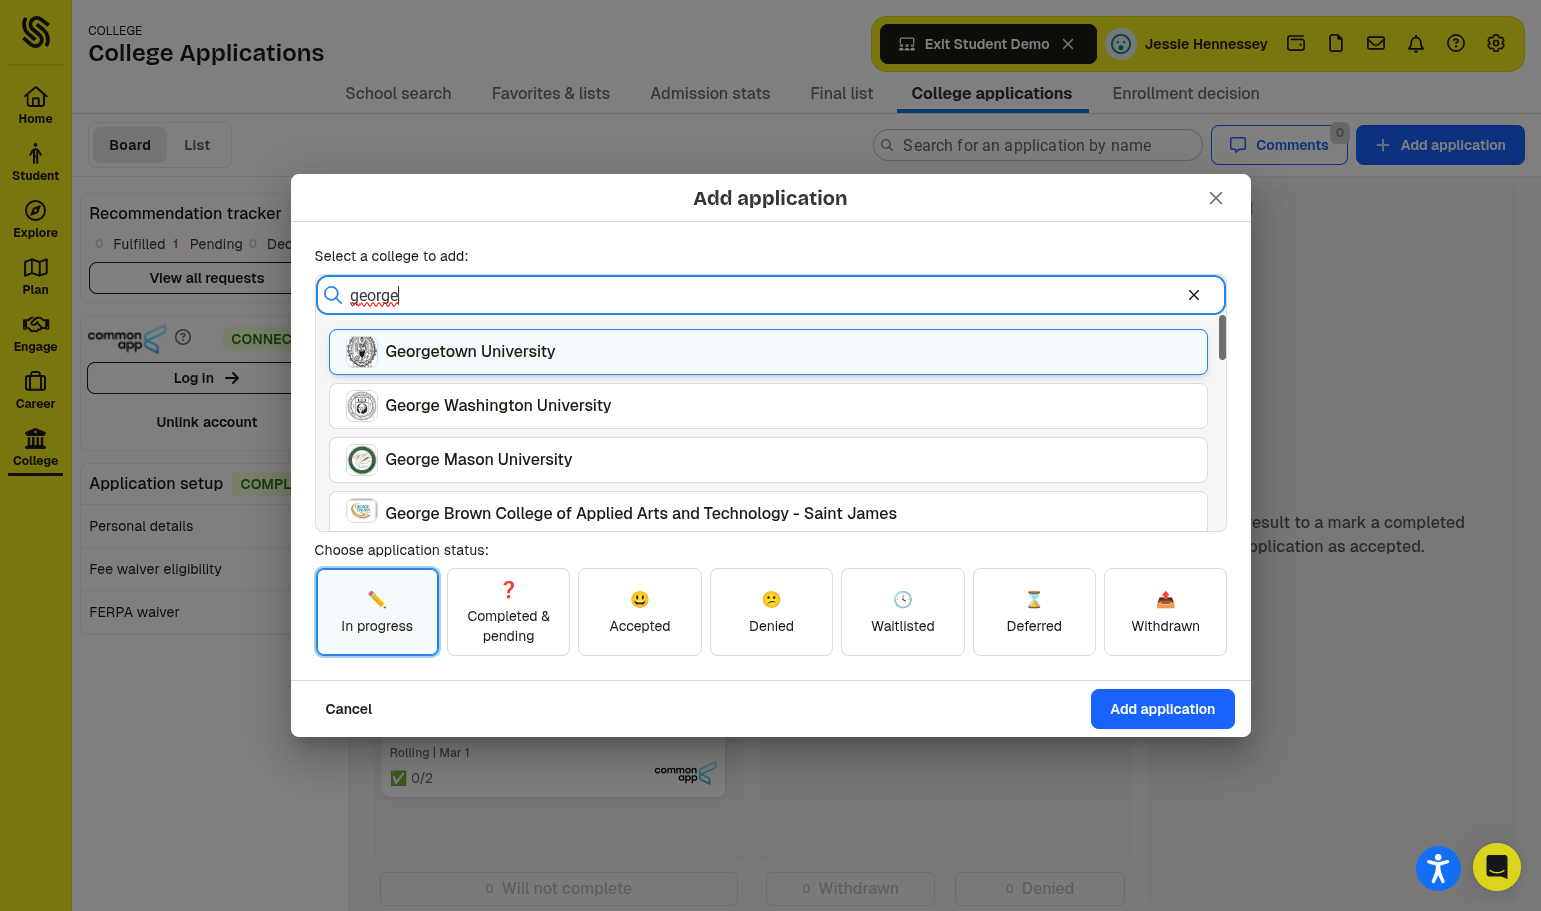Choose George Washington University from results
The image size is (1541, 911).
pos(768,406)
